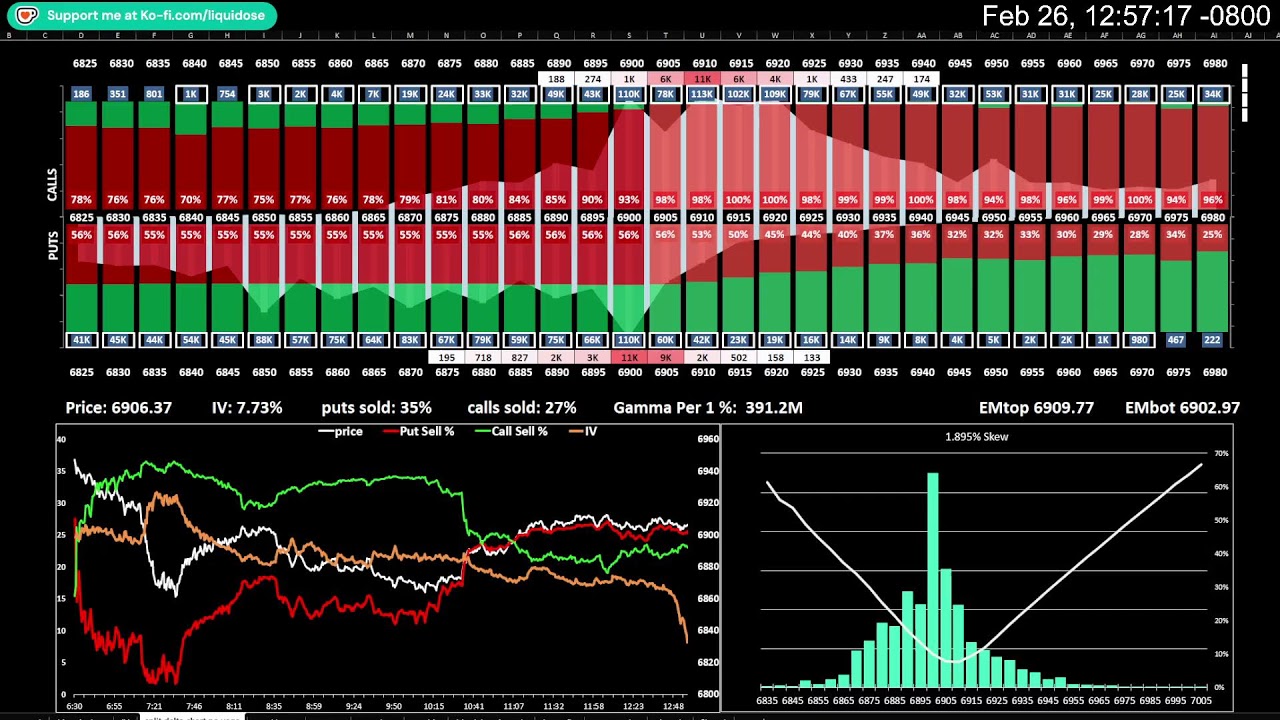This screenshot has height=720, width=1280.
Task: Select the put volume cell 827
Action: (520, 357)
